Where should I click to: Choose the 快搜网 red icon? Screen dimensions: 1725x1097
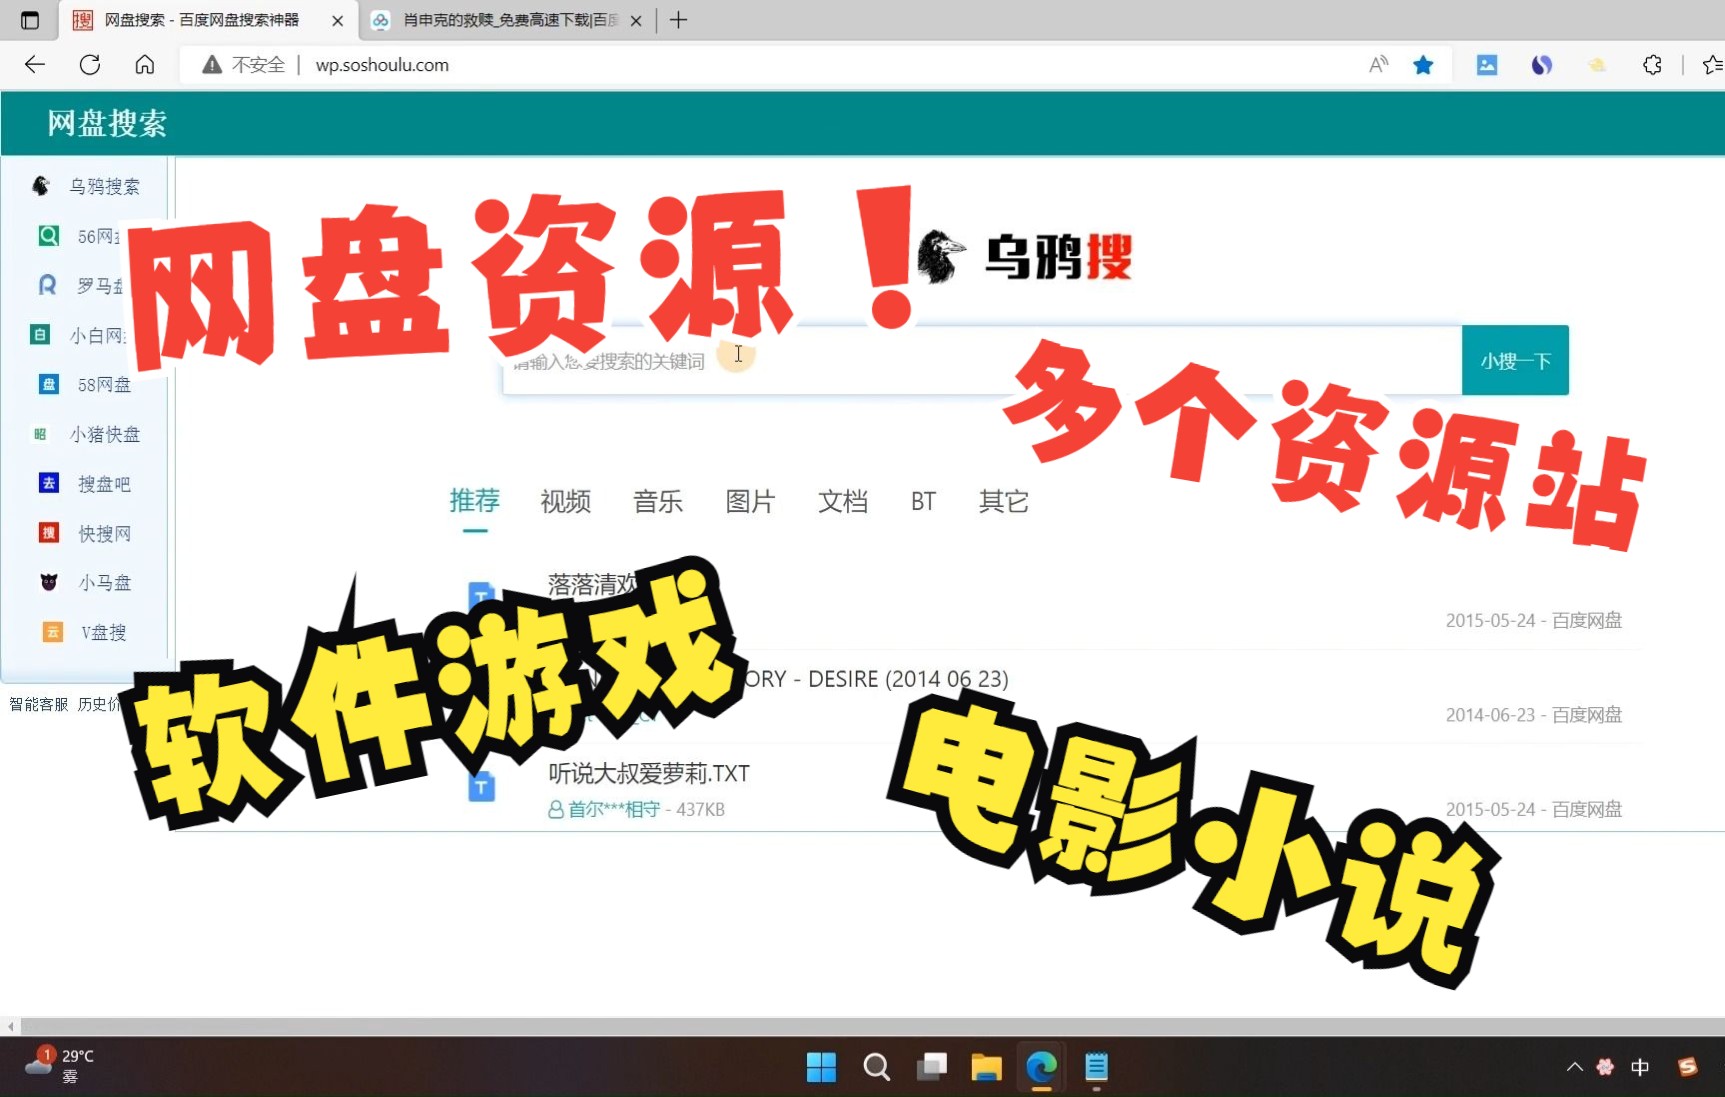click(x=48, y=533)
